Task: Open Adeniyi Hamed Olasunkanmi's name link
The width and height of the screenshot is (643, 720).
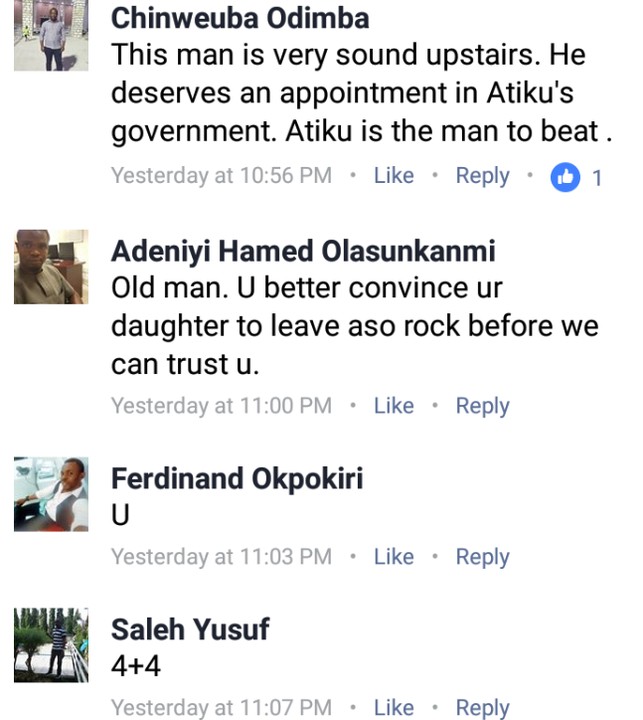Action: click(x=303, y=251)
